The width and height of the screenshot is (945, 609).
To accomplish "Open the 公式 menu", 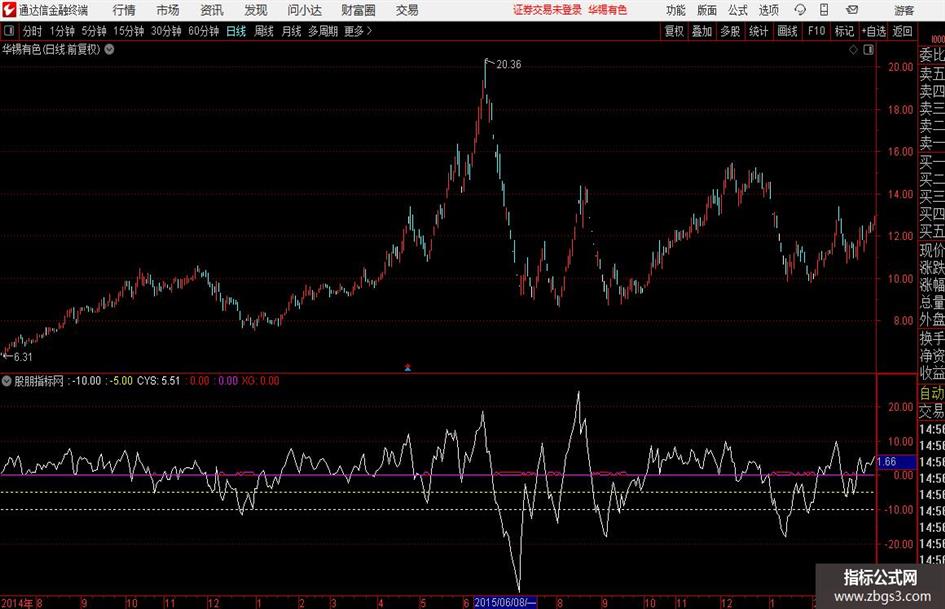I will pyautogui.click(x=738, y=10).
